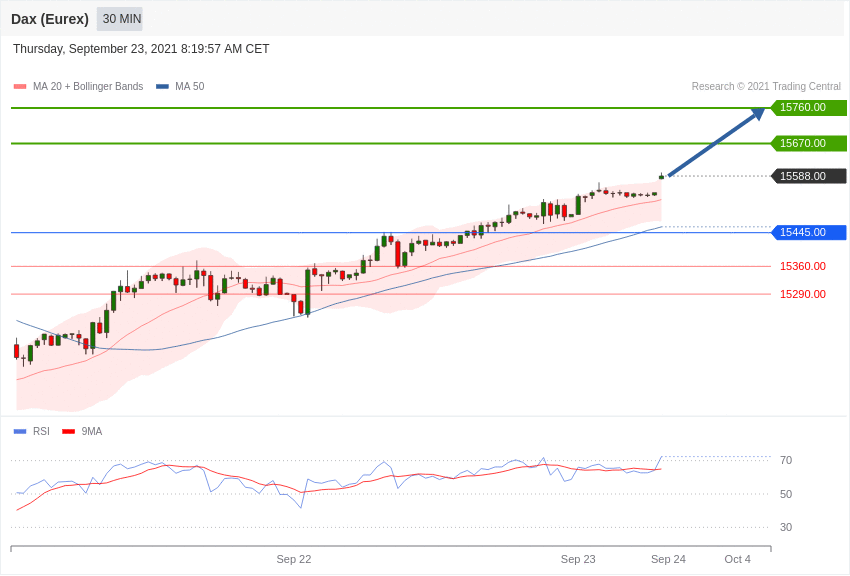850x576 pixels.
Task: Click the RSI legend label
Action: (41, 431)
